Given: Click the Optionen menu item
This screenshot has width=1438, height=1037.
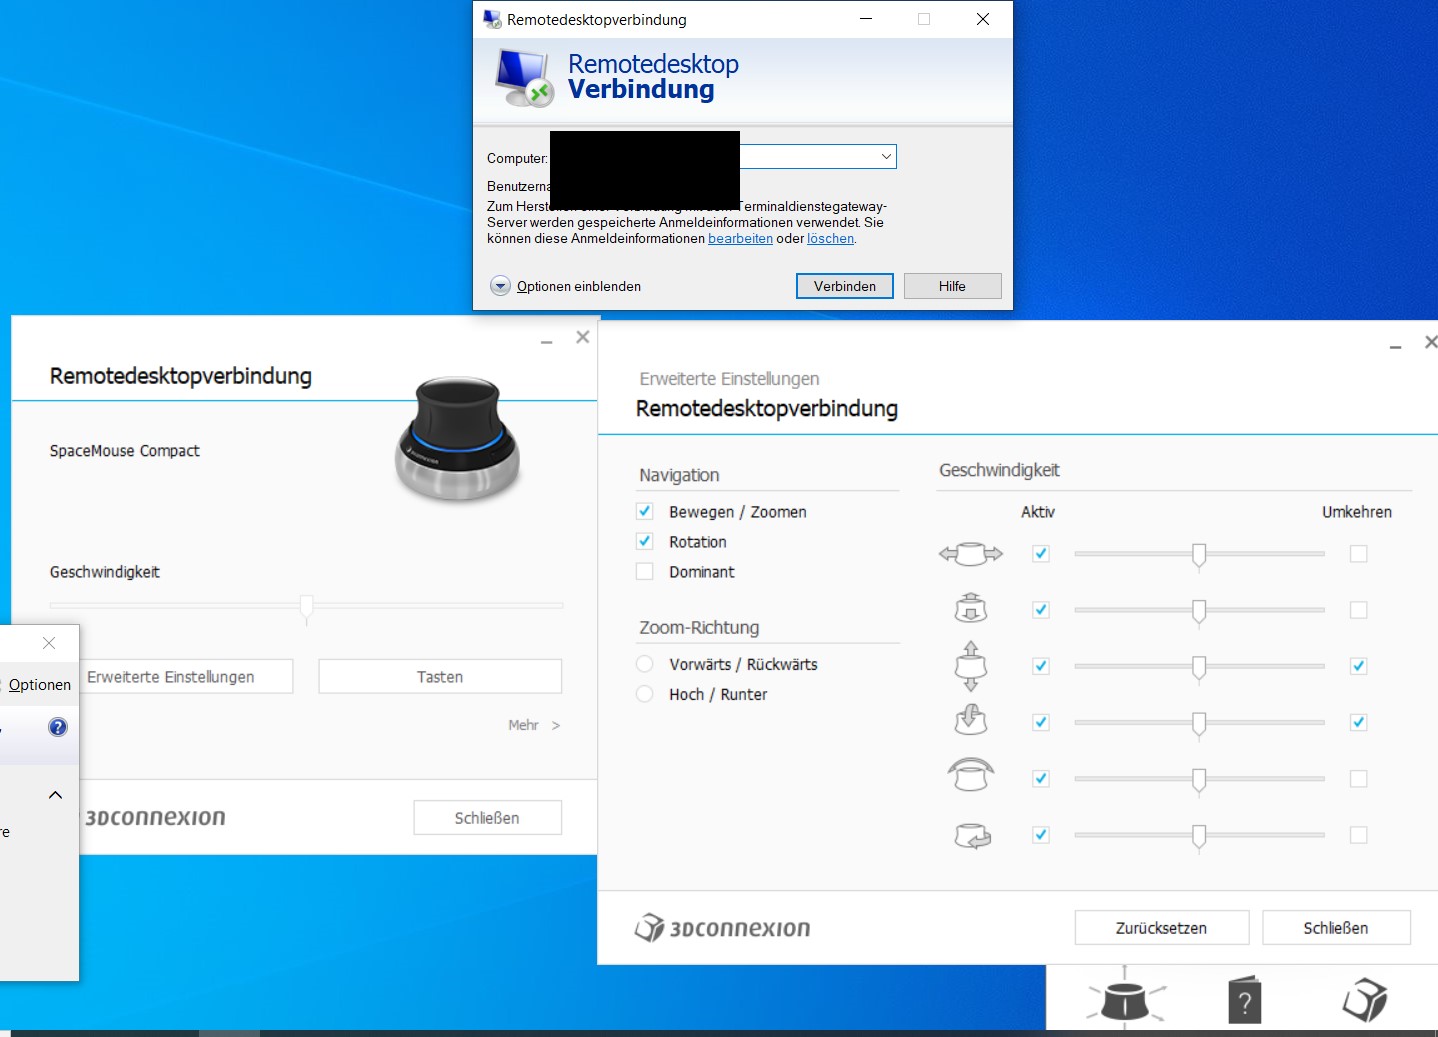Looking at the screenshot, I should [40, 685].
